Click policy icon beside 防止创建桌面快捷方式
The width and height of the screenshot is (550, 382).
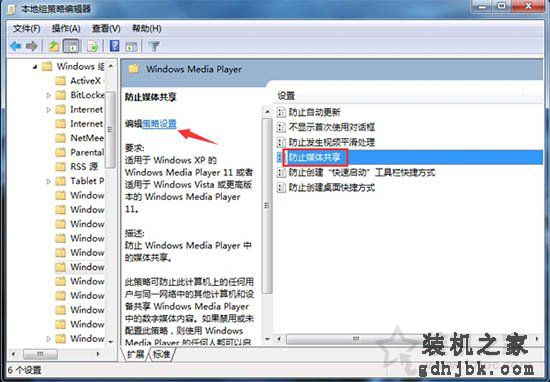(281, 187)
